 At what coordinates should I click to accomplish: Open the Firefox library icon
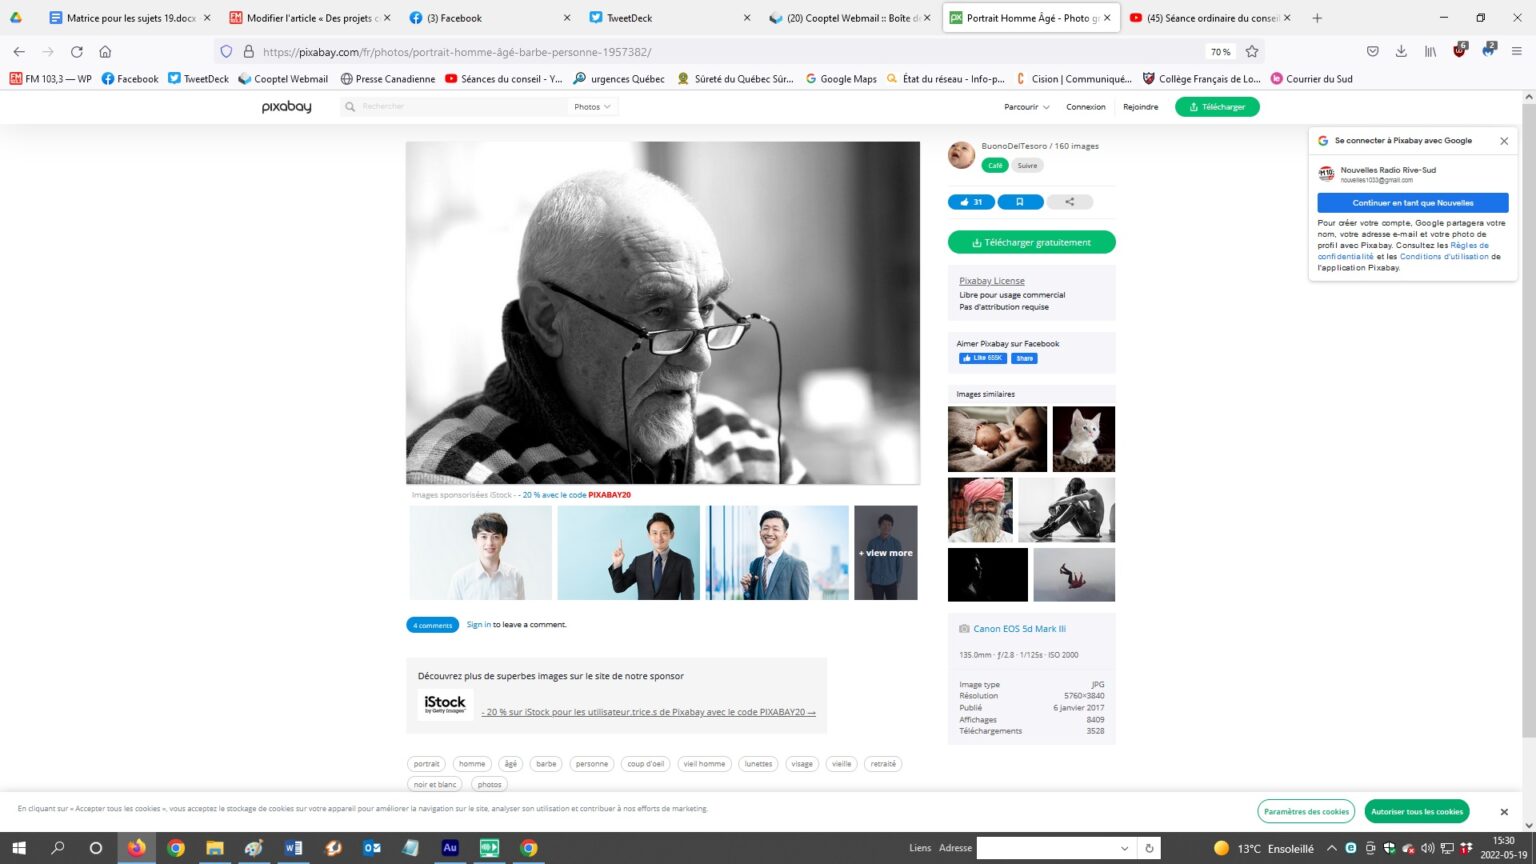coord(1430,52)
